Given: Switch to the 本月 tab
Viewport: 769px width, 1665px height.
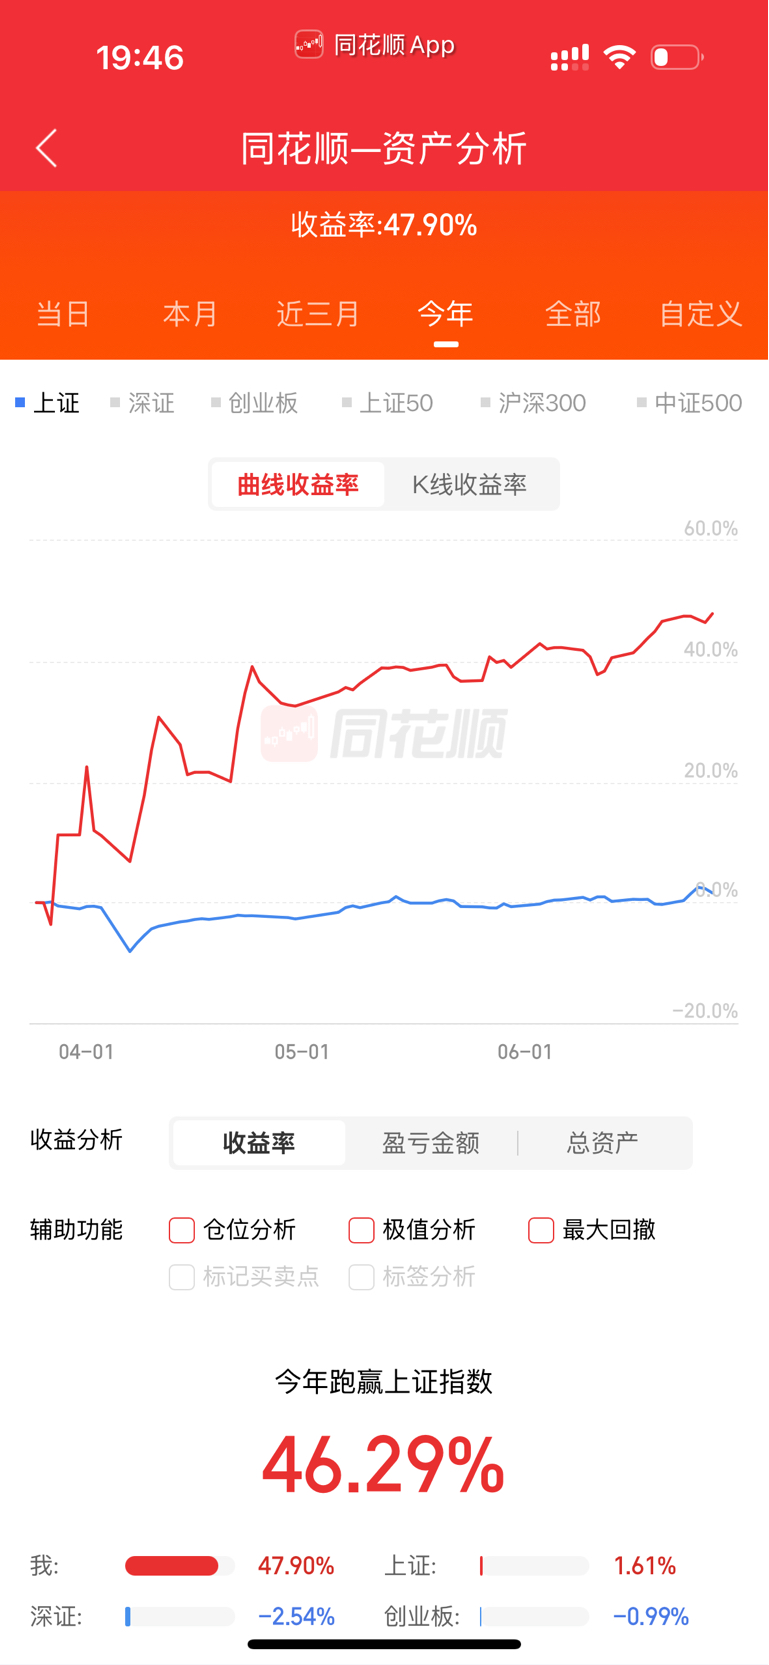Looking at the screenshot, I should pos(190,314).
